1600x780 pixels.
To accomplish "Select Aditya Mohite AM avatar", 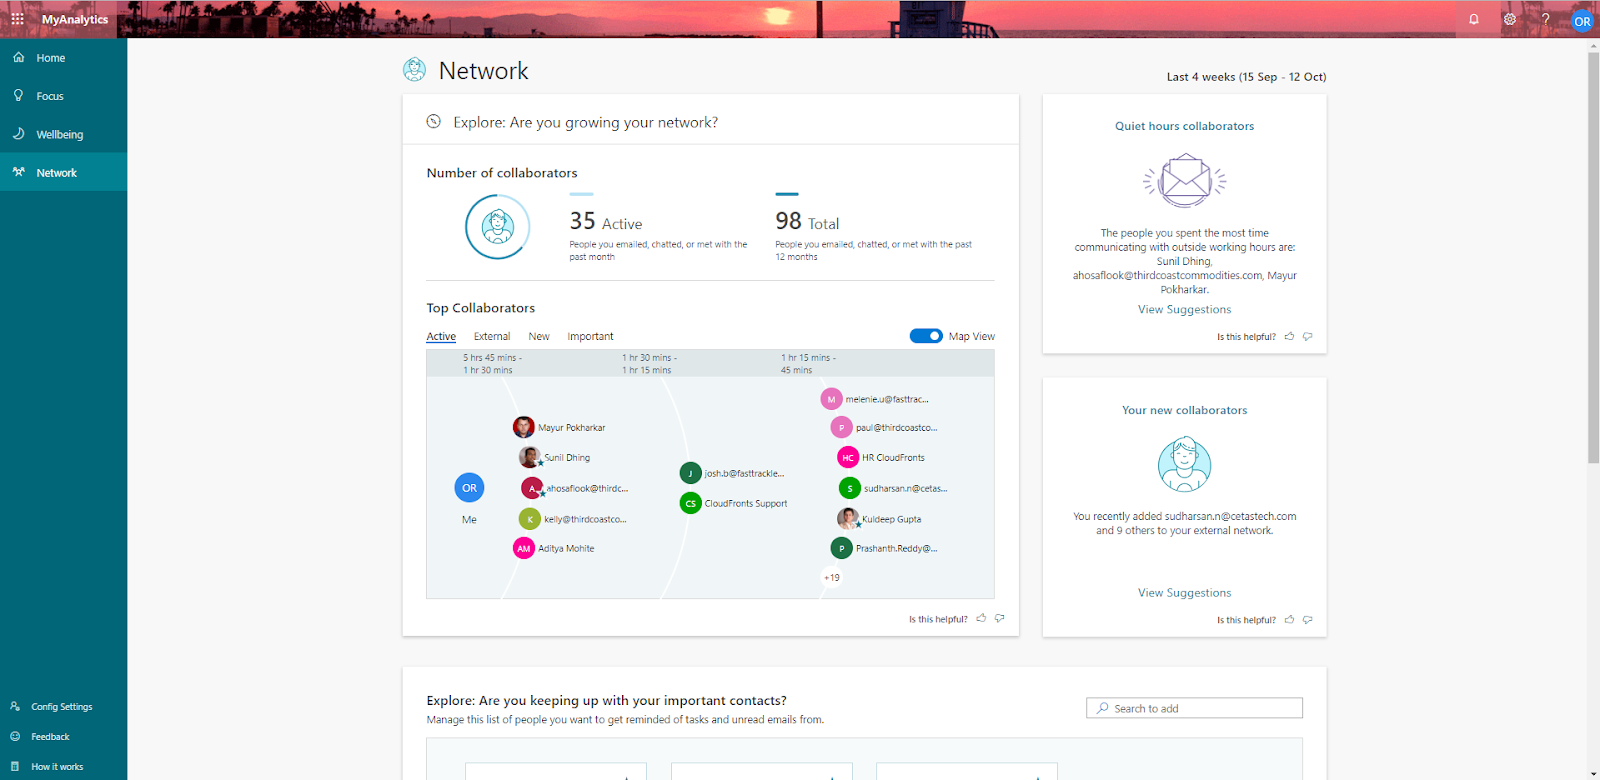I will [x=524, y=548].
